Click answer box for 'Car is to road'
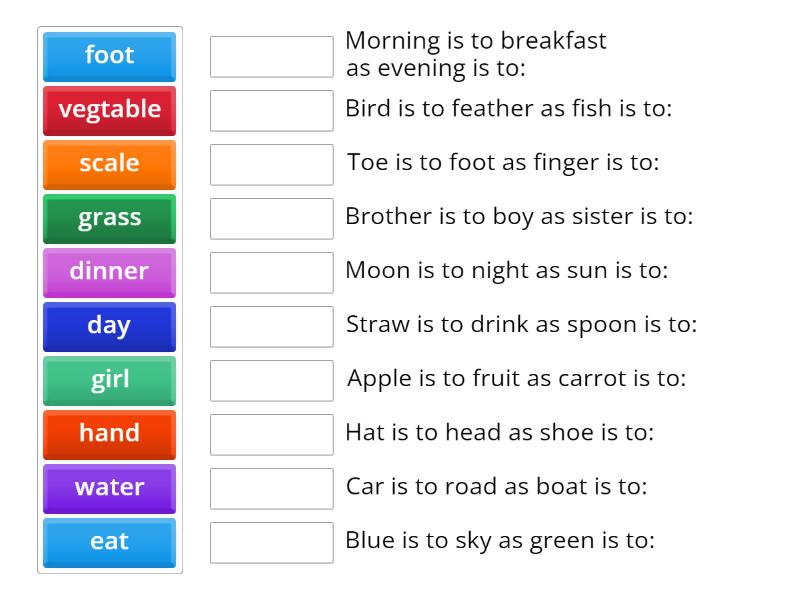Screen dimensions: 800x600 271,489
